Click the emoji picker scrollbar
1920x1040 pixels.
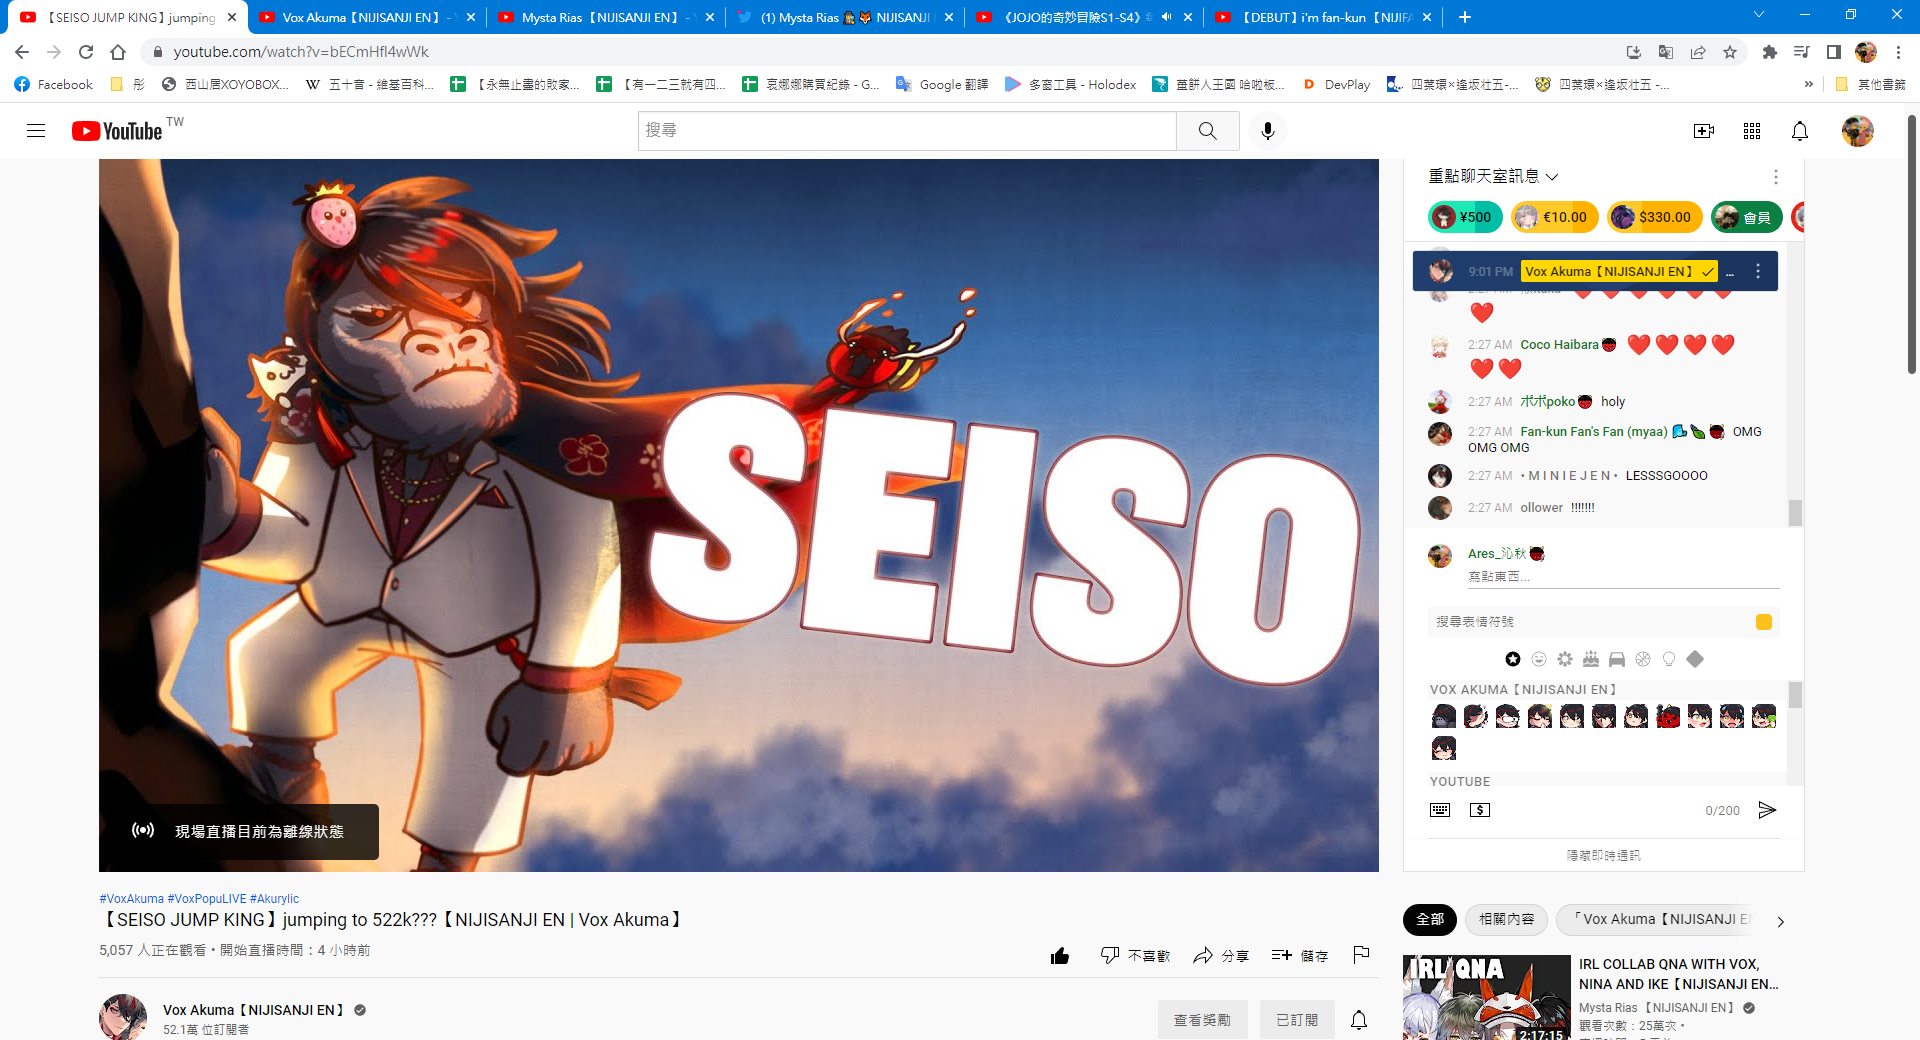pyautogui.click(x=1795, y=695)
